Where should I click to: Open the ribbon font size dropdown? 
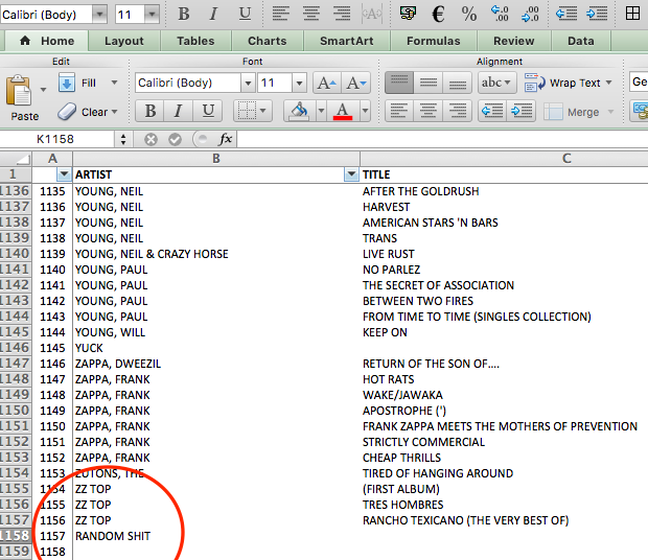coord(298,83)
